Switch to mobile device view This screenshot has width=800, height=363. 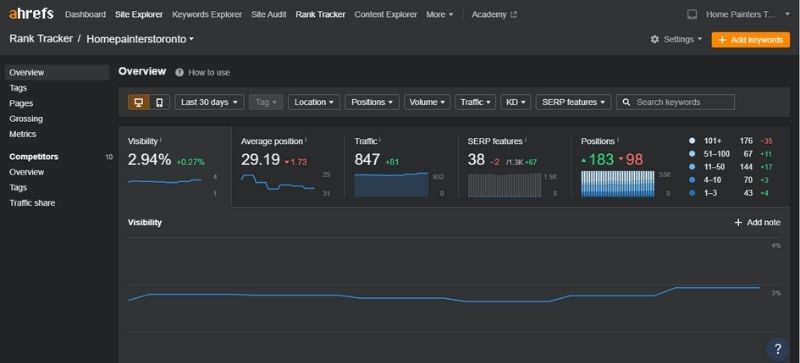pos(159,102)
